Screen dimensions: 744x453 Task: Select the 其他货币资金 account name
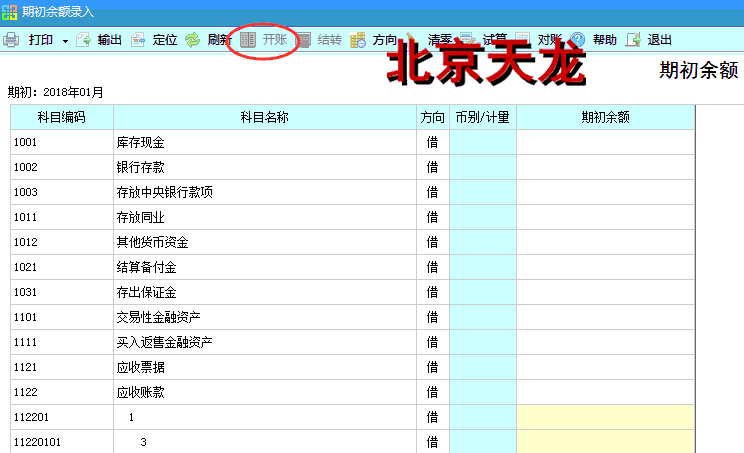point(152,242)
